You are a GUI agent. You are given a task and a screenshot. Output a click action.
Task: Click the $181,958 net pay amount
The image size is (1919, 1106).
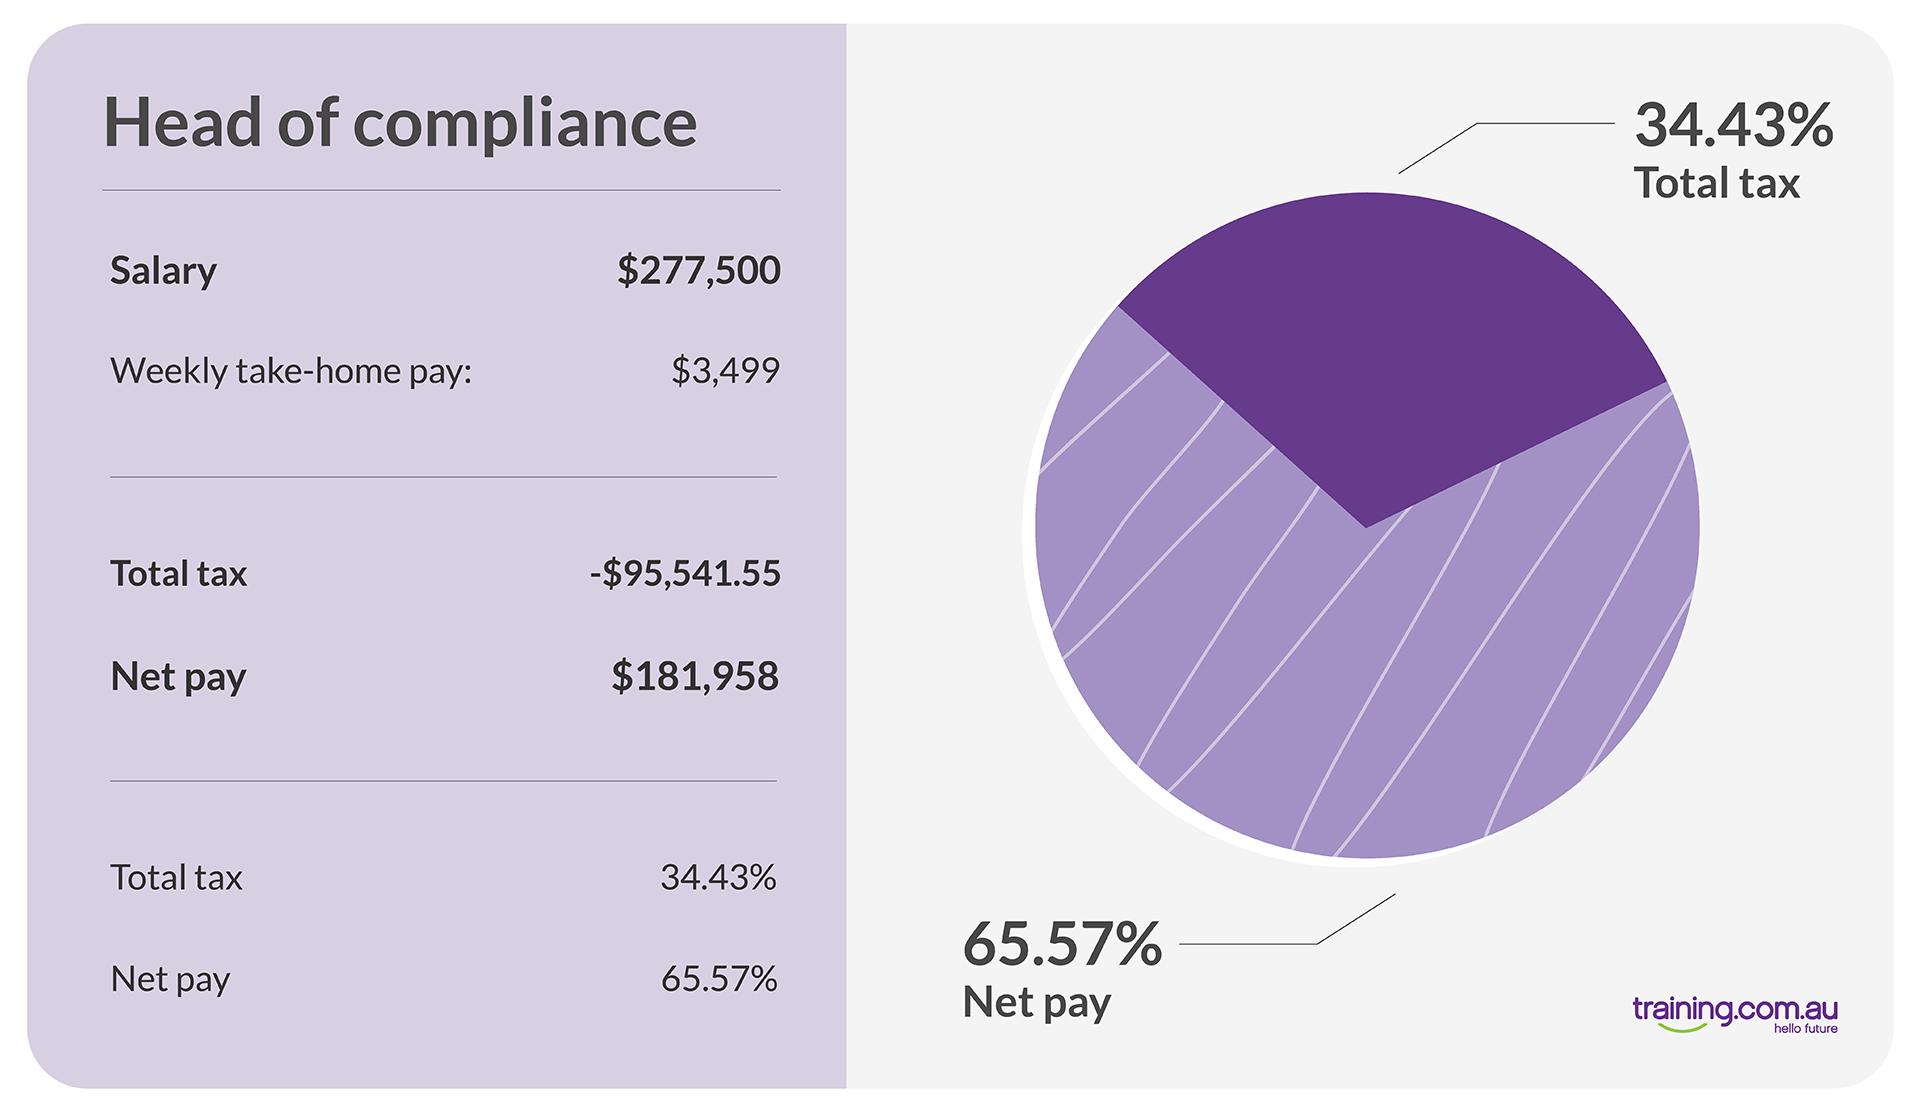pos(695,677)
